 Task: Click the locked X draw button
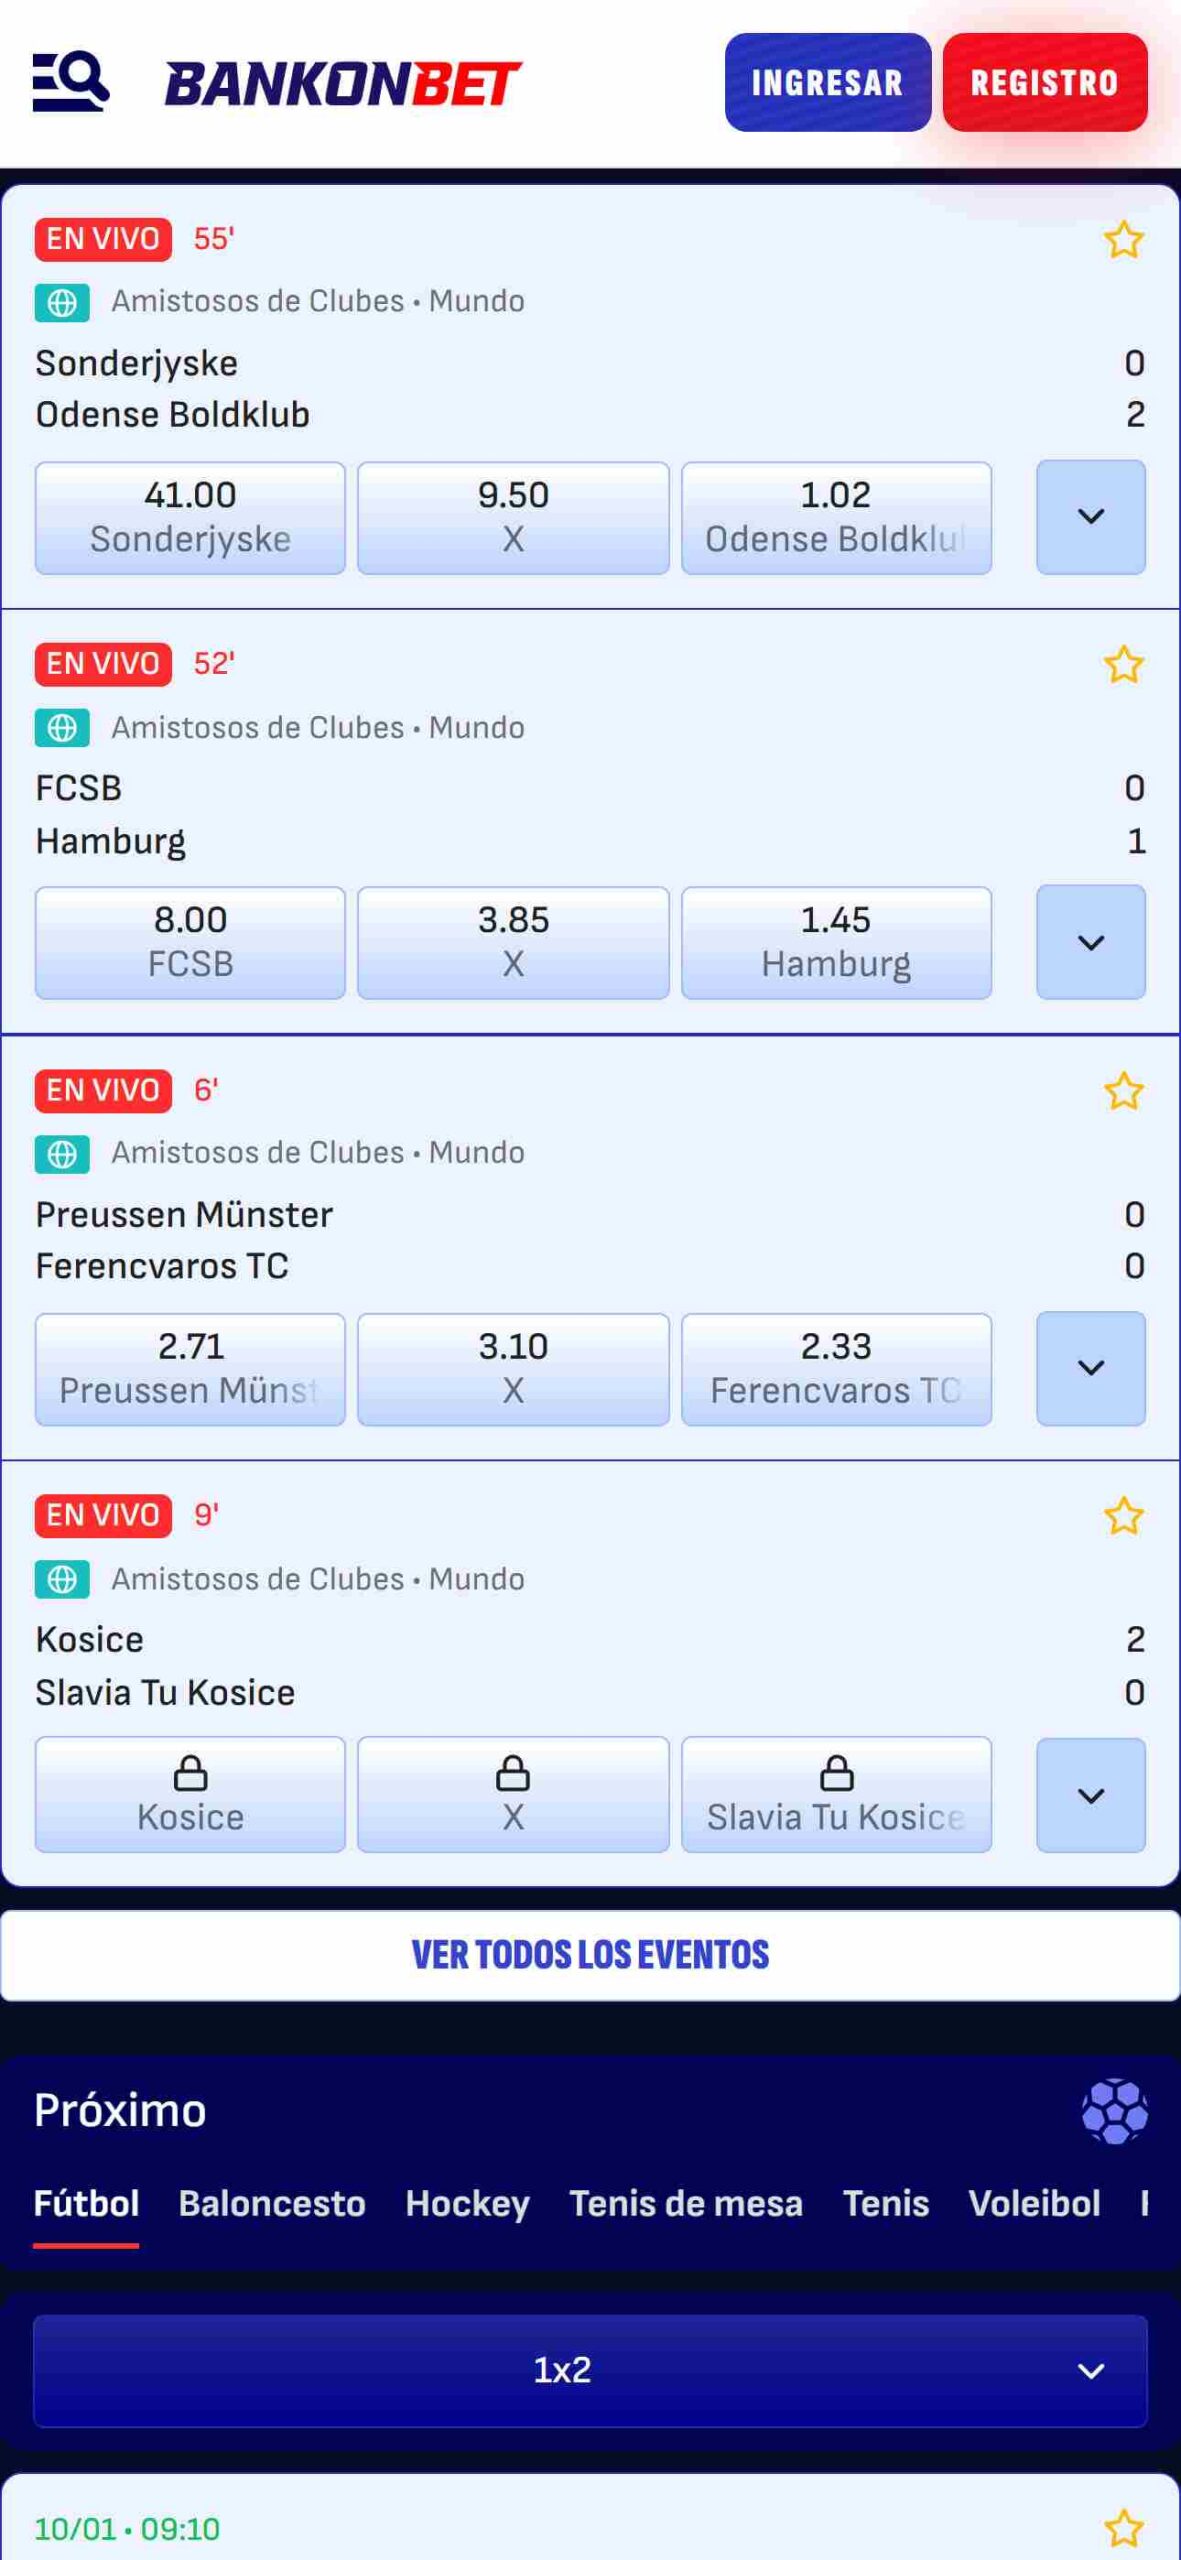(513, 1794)
